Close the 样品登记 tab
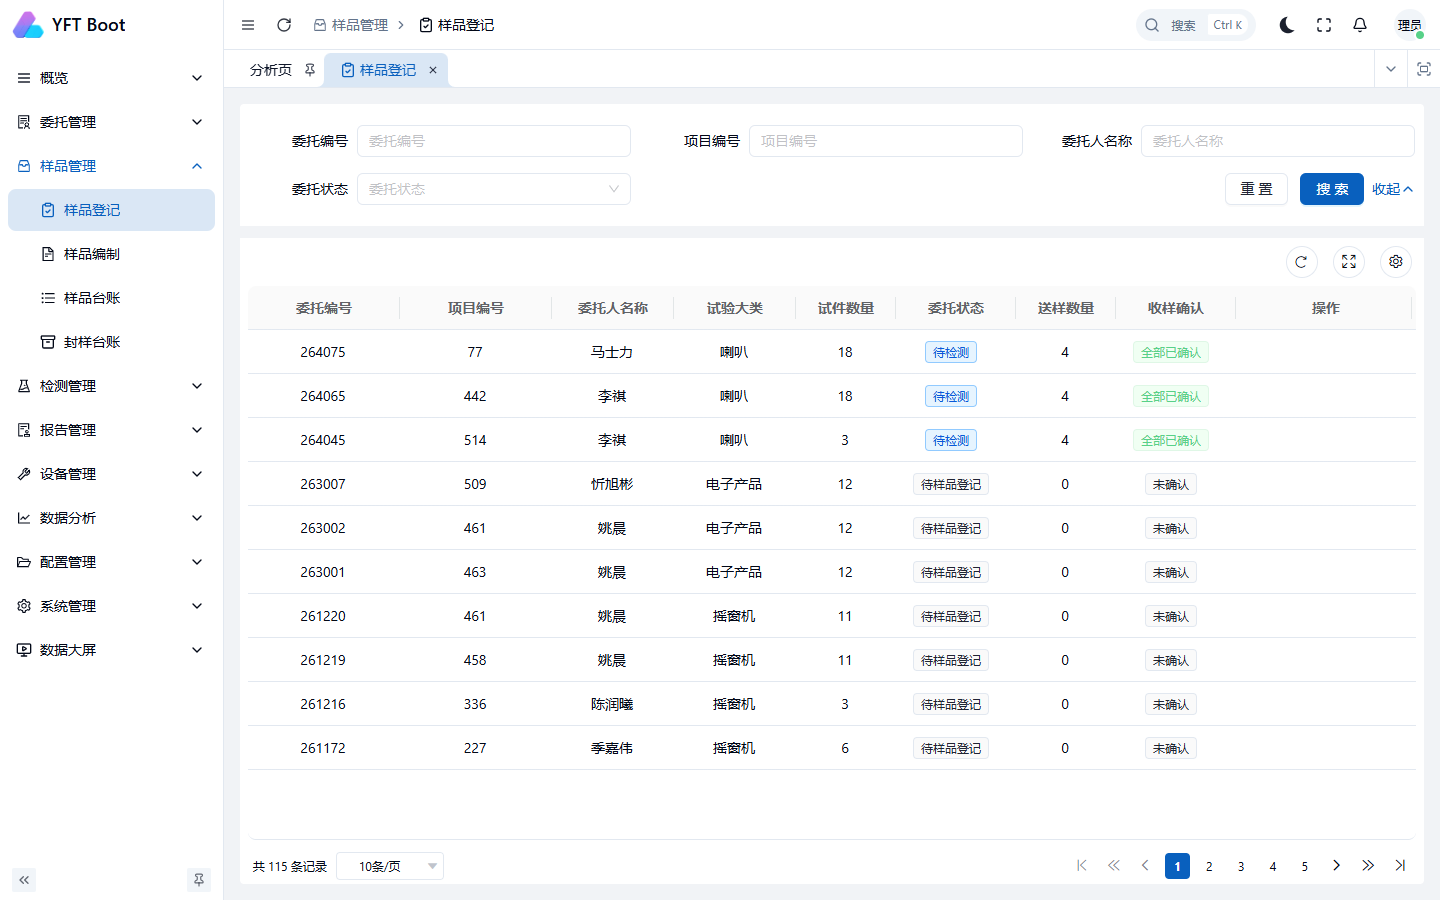This screenshot has width=1440, height=900. [x=433, y=70]
